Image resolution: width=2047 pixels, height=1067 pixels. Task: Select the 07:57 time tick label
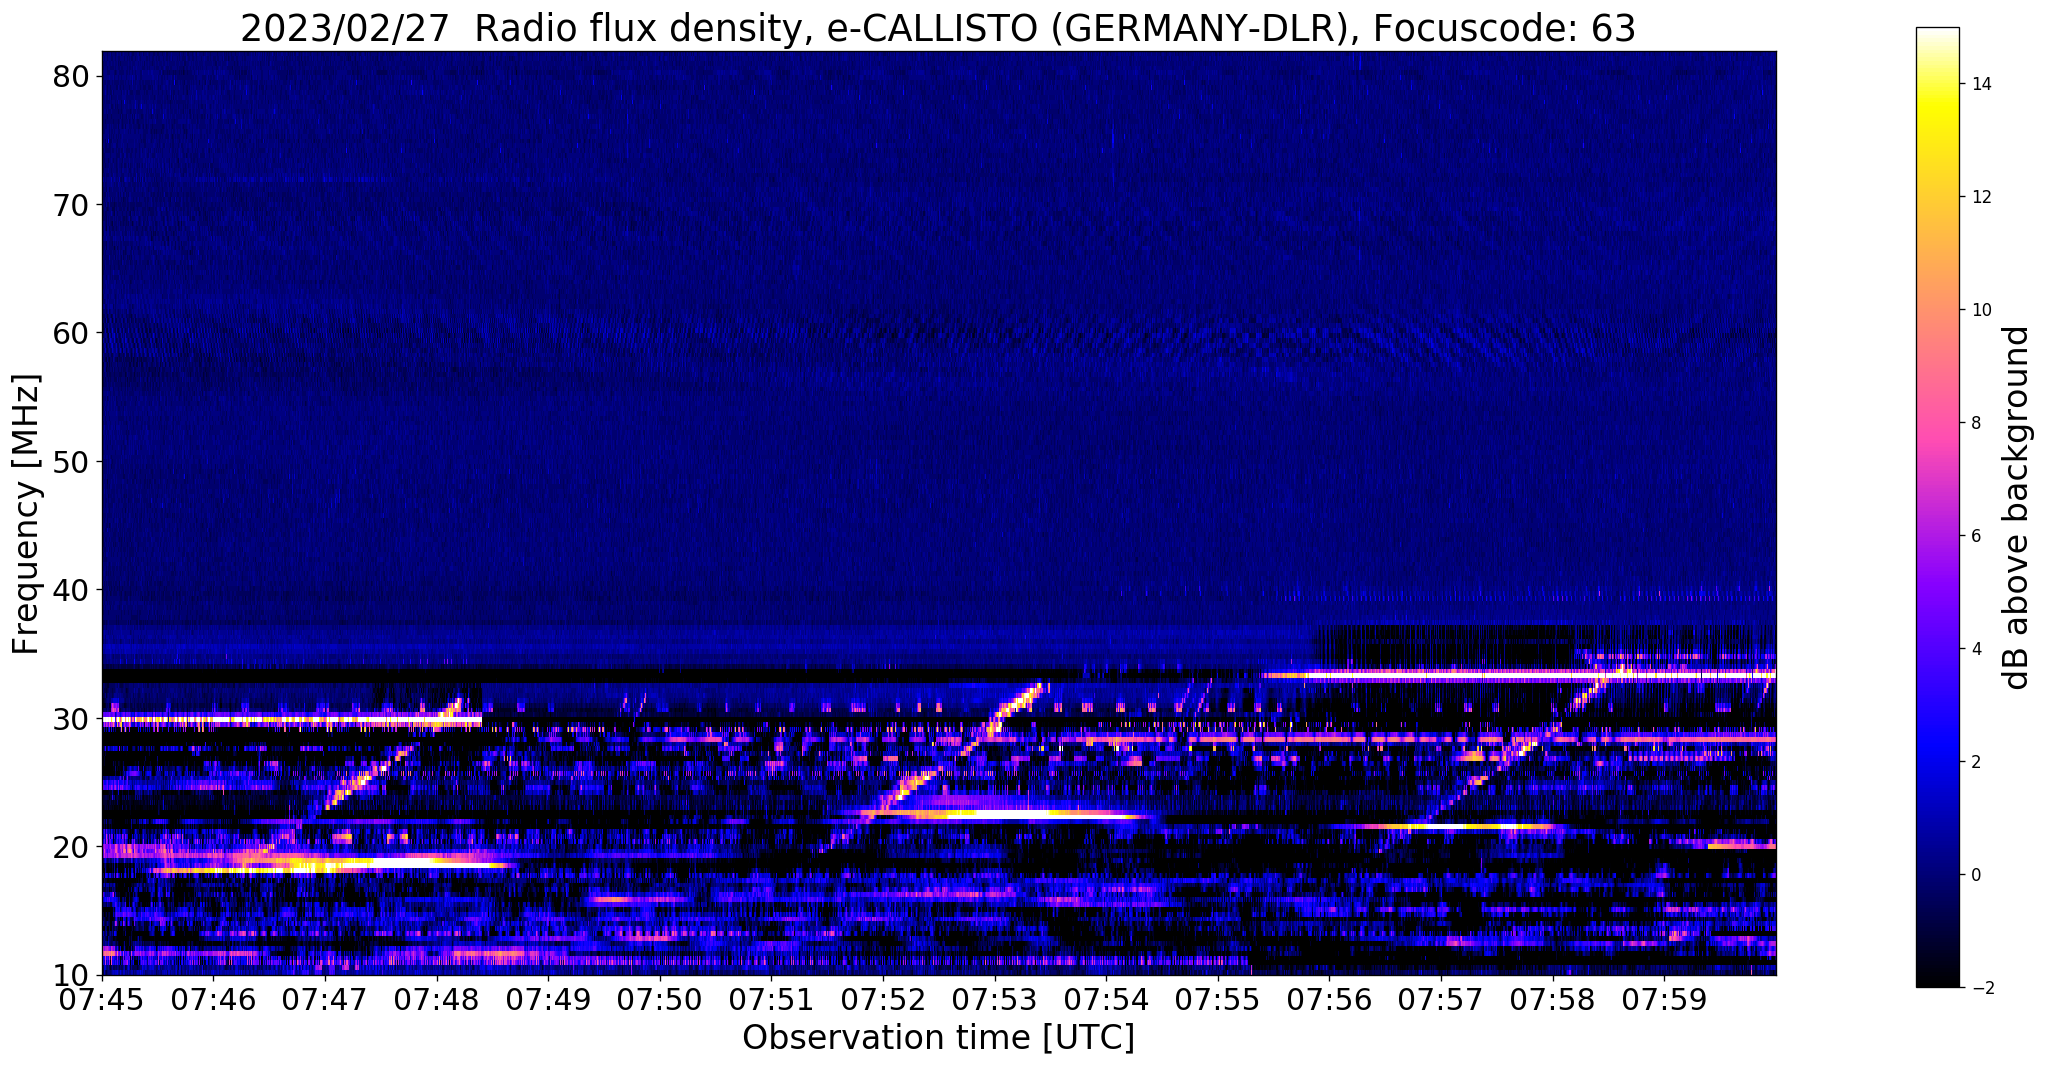tap(1441, 999)
